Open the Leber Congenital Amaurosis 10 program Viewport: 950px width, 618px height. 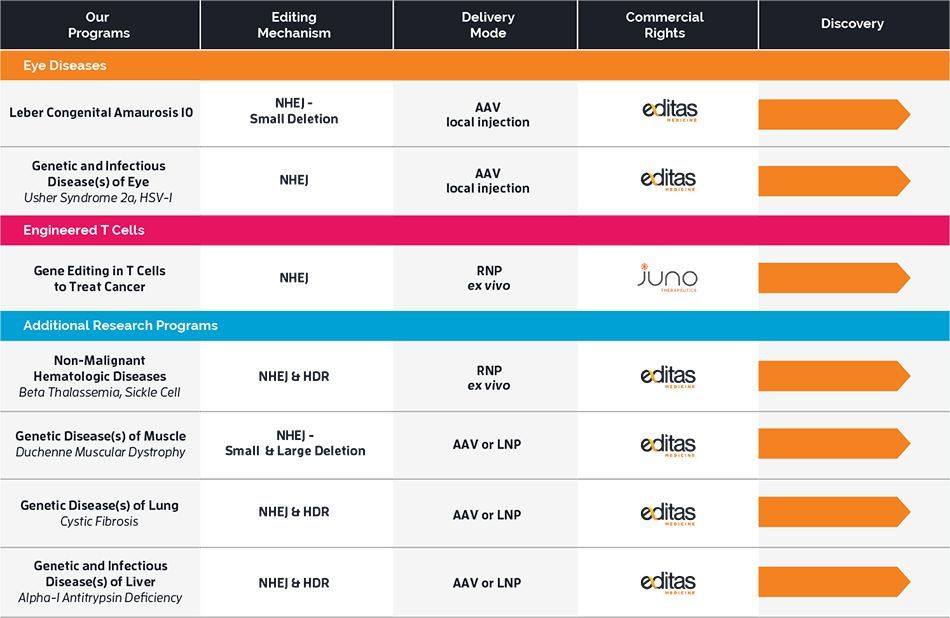(101, 113)
